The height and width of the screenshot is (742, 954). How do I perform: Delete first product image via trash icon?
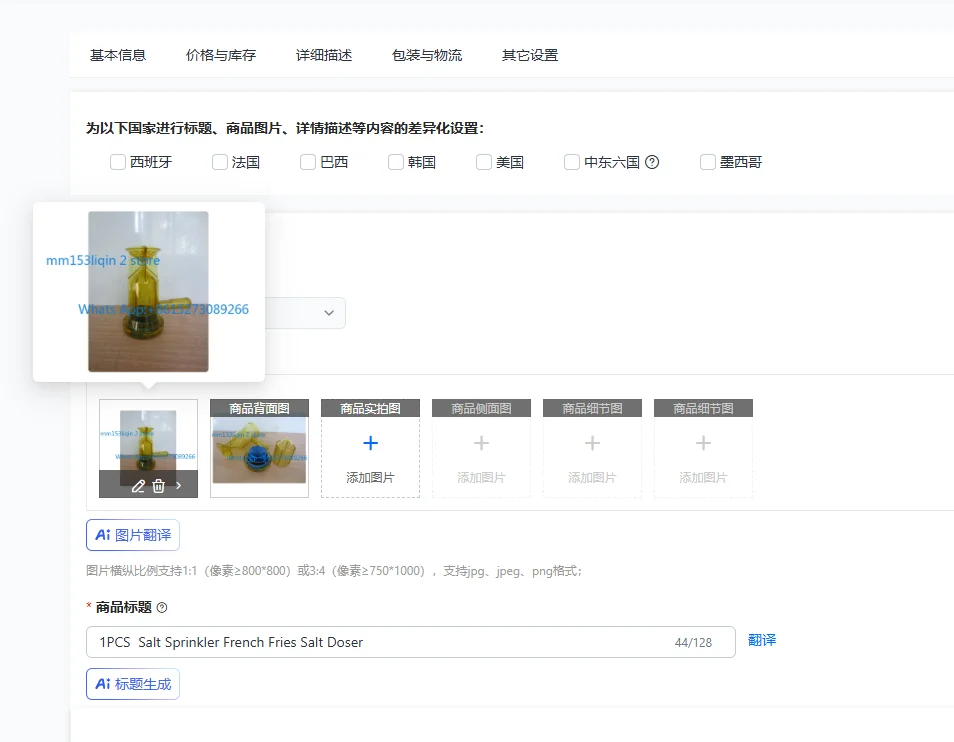[158, 486]
